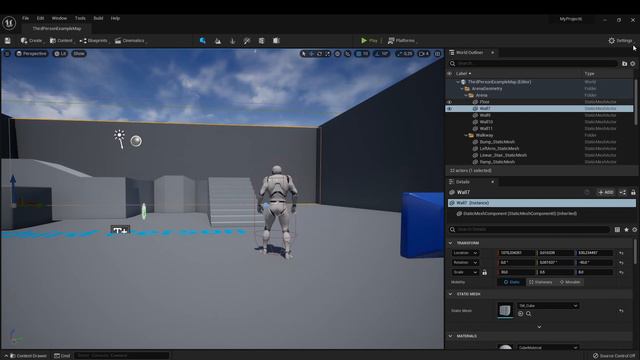The width and height of the screenshot is (640, 360).
Task: Choose the Select objects tool in viewport
Action: pos(304,53)
